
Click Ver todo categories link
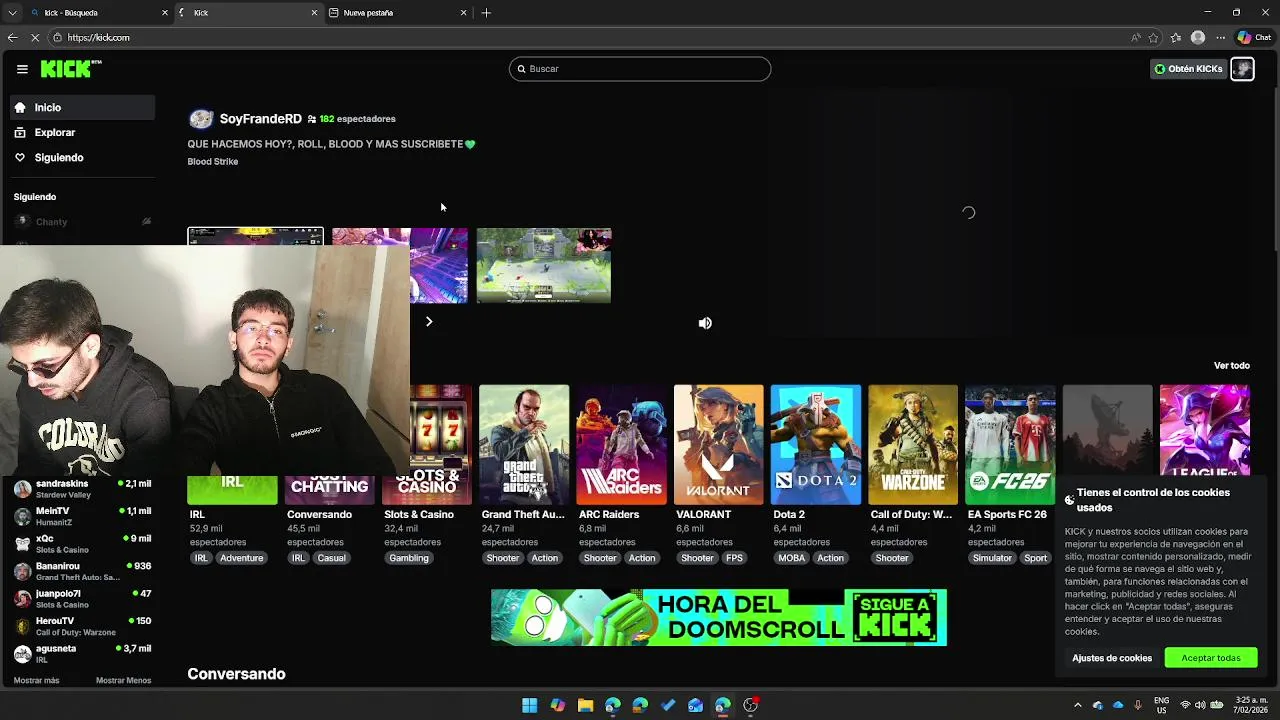tap(1232, 366)
